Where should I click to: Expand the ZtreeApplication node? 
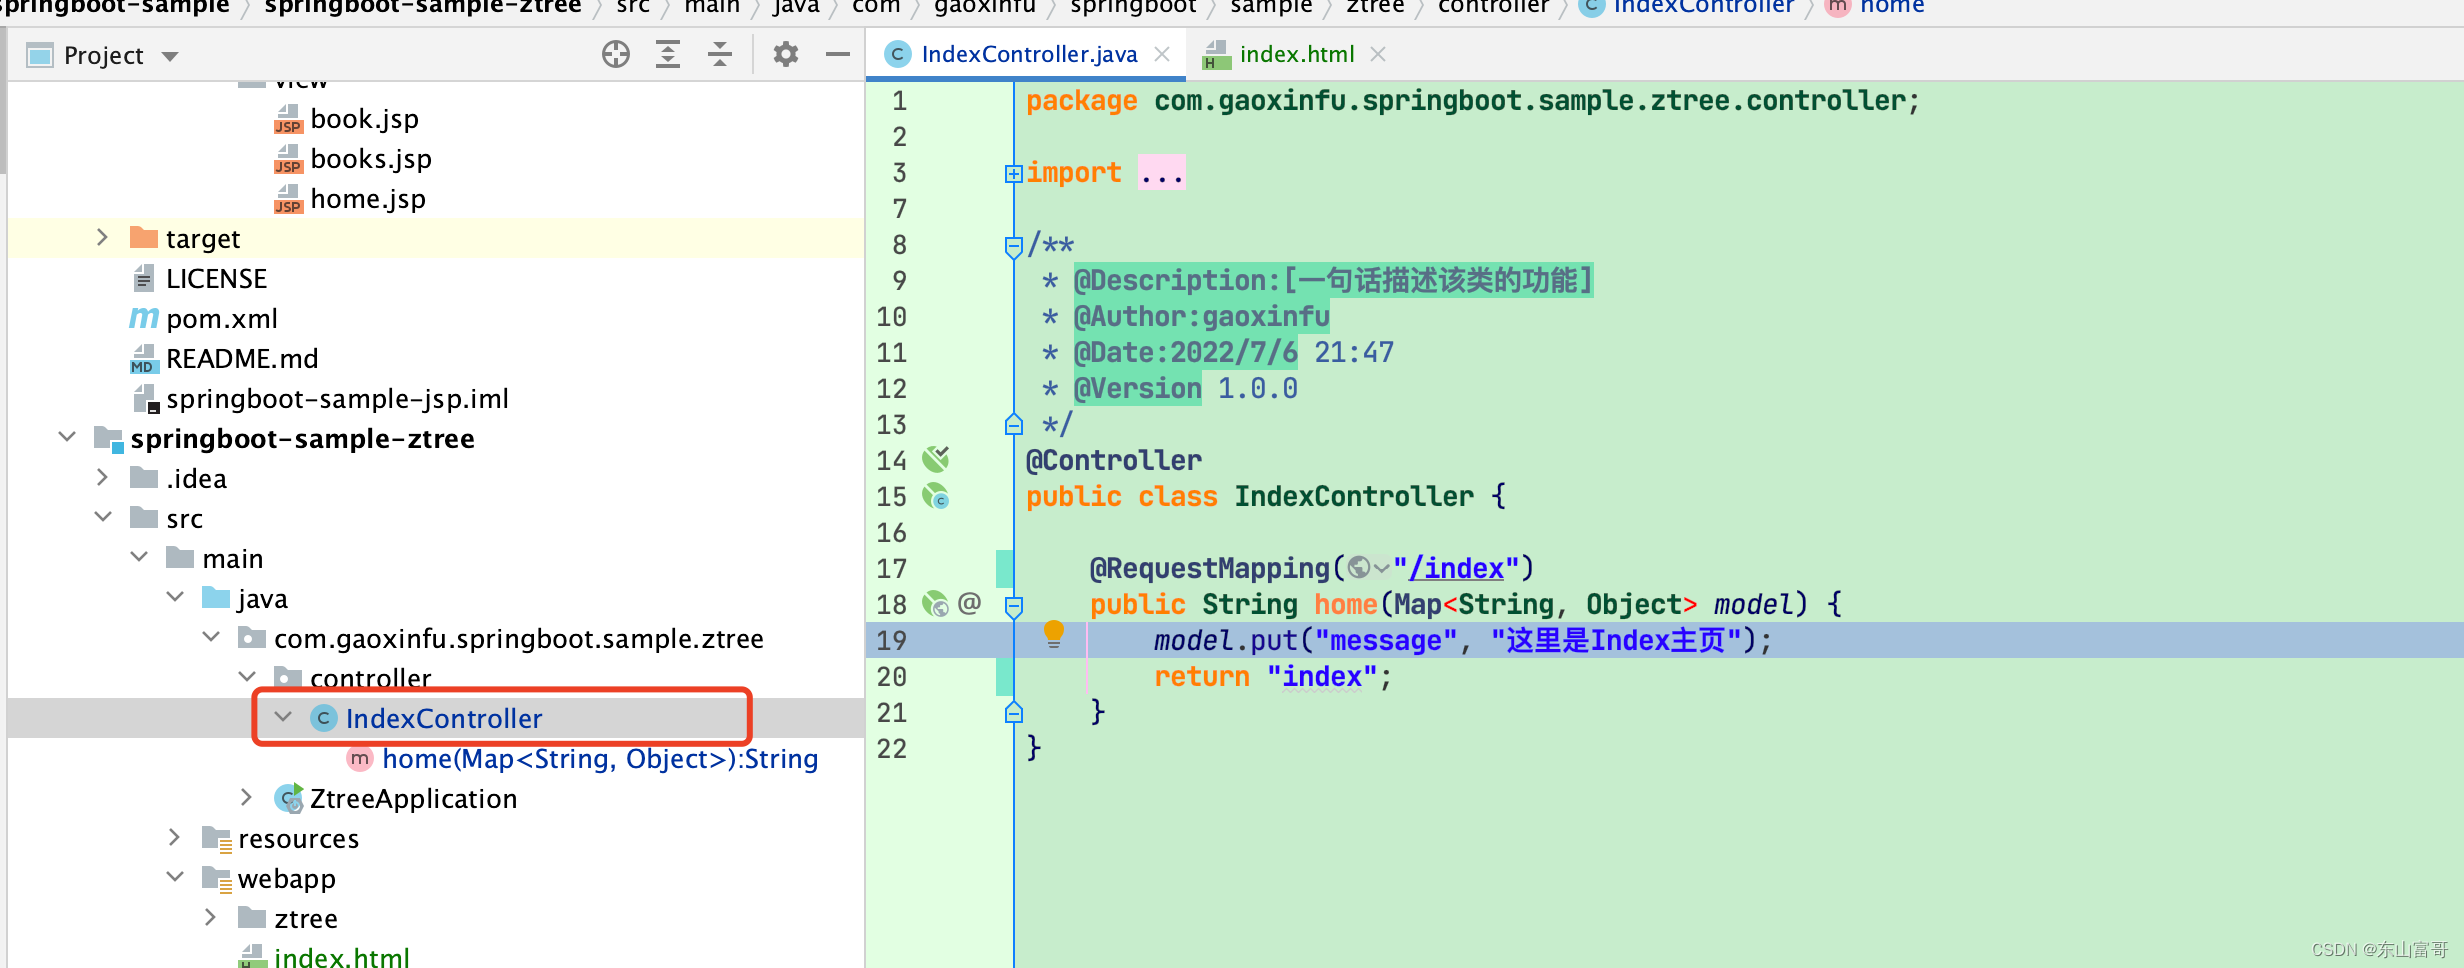[246, 797]
